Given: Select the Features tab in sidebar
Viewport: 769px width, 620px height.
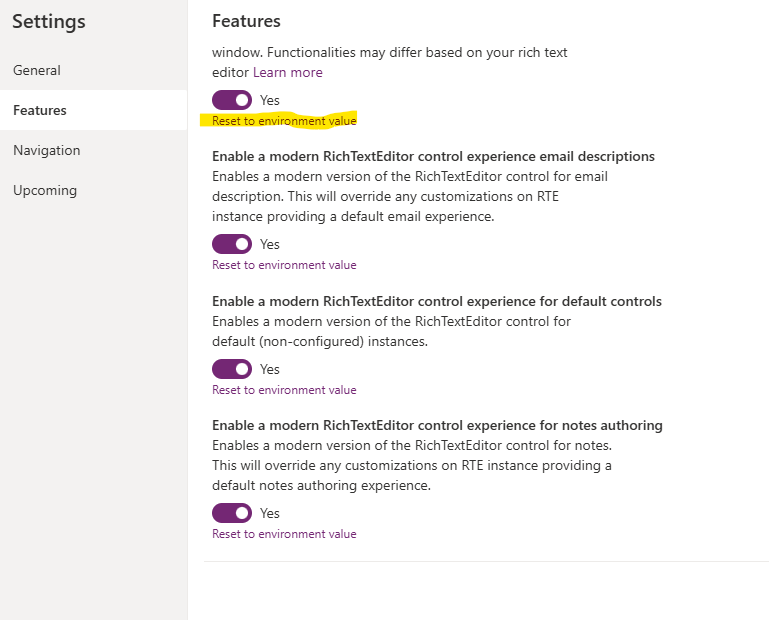Looking at the screenshot, I should pyautogui.click(x=40, y=110).
